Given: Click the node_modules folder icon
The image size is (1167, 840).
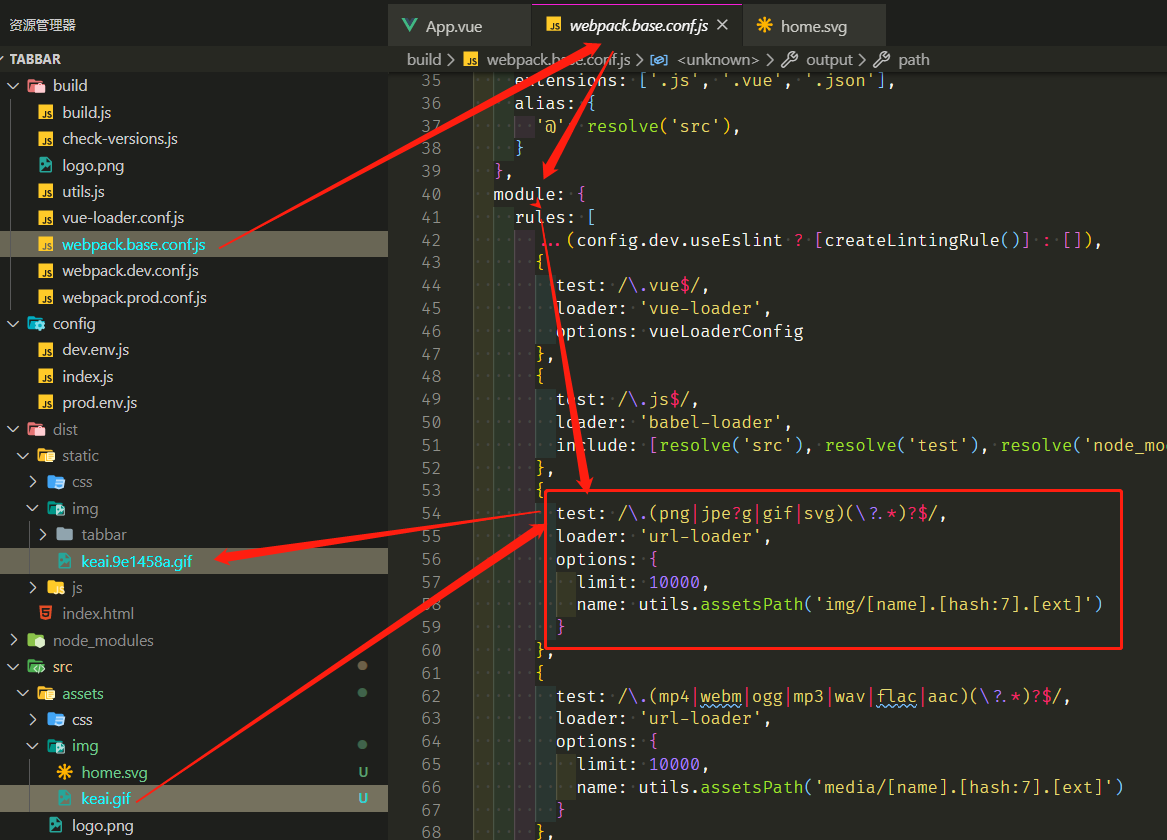Looking at the screenshot, I should coord(36,641).
